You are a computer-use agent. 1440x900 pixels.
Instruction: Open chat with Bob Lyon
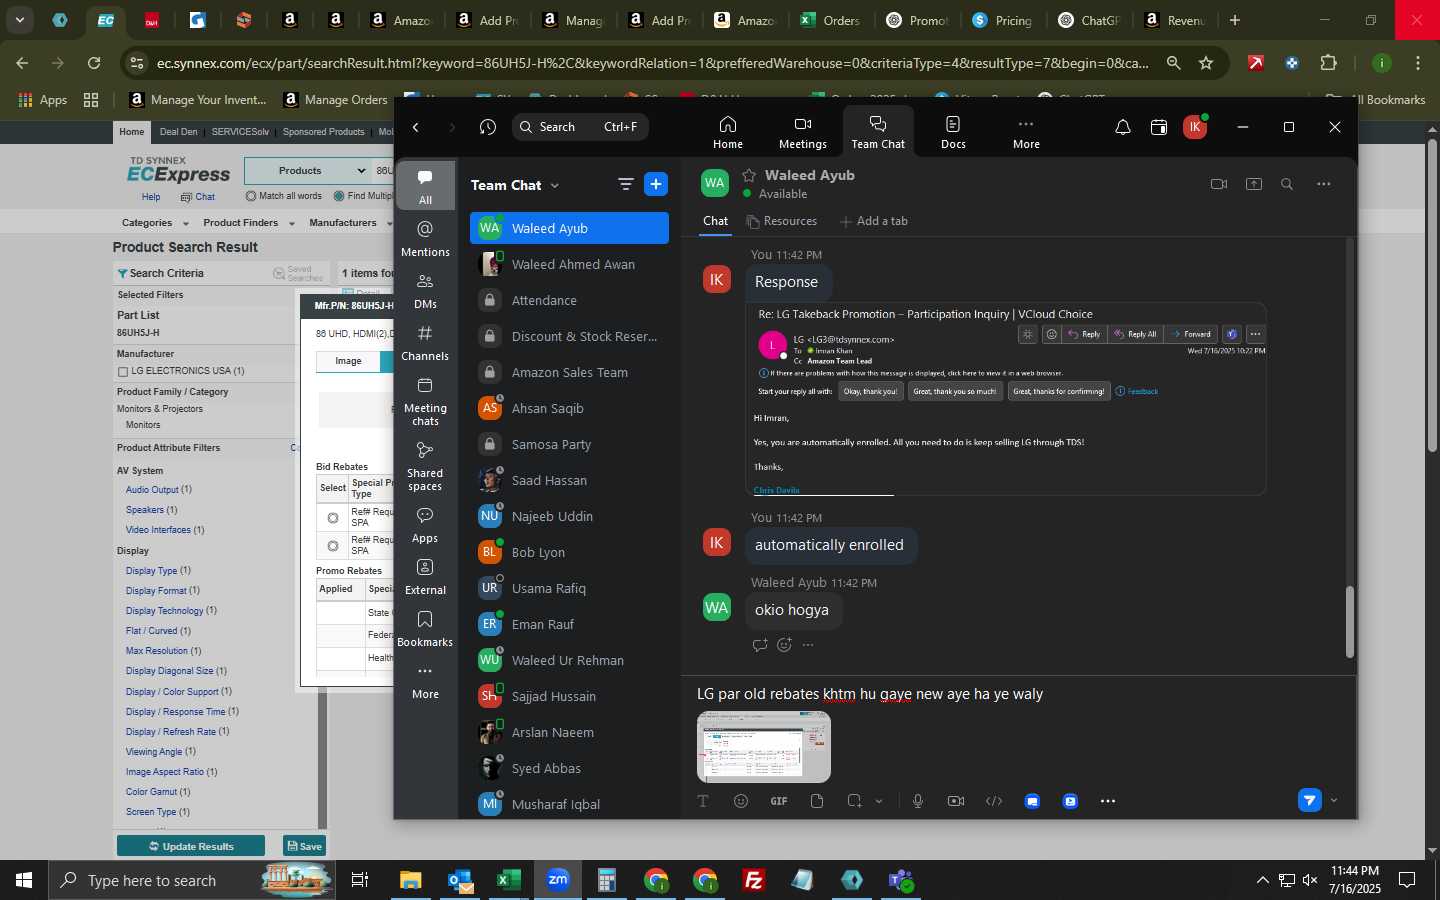click(569, 552)
